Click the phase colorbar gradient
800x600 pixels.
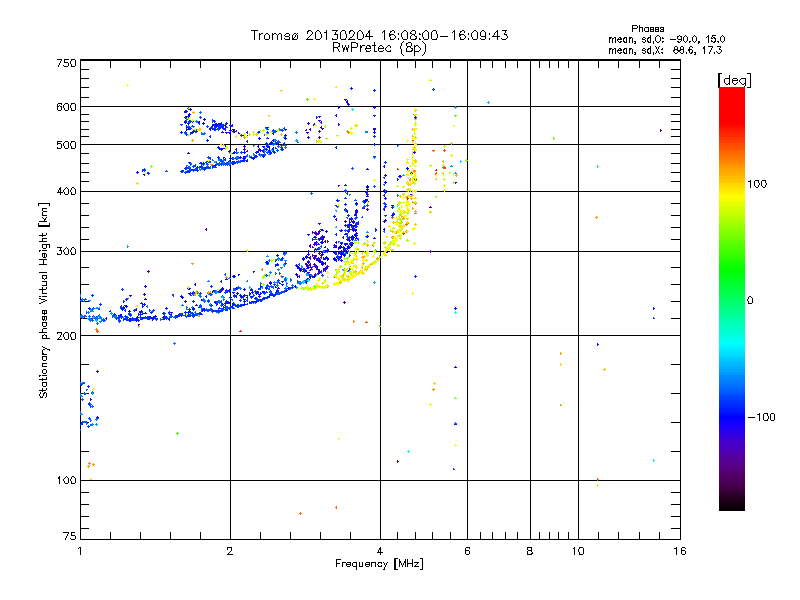click(732, 298)
